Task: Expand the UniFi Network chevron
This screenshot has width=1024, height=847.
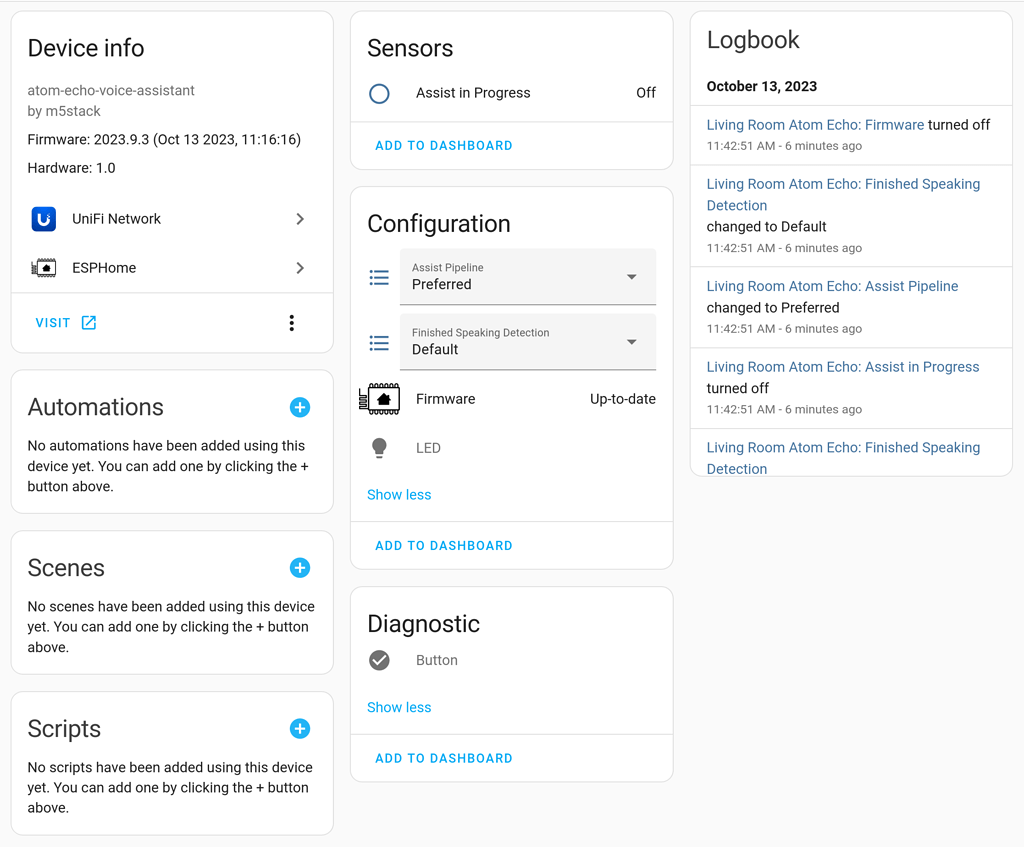Action: pos(299,218)
